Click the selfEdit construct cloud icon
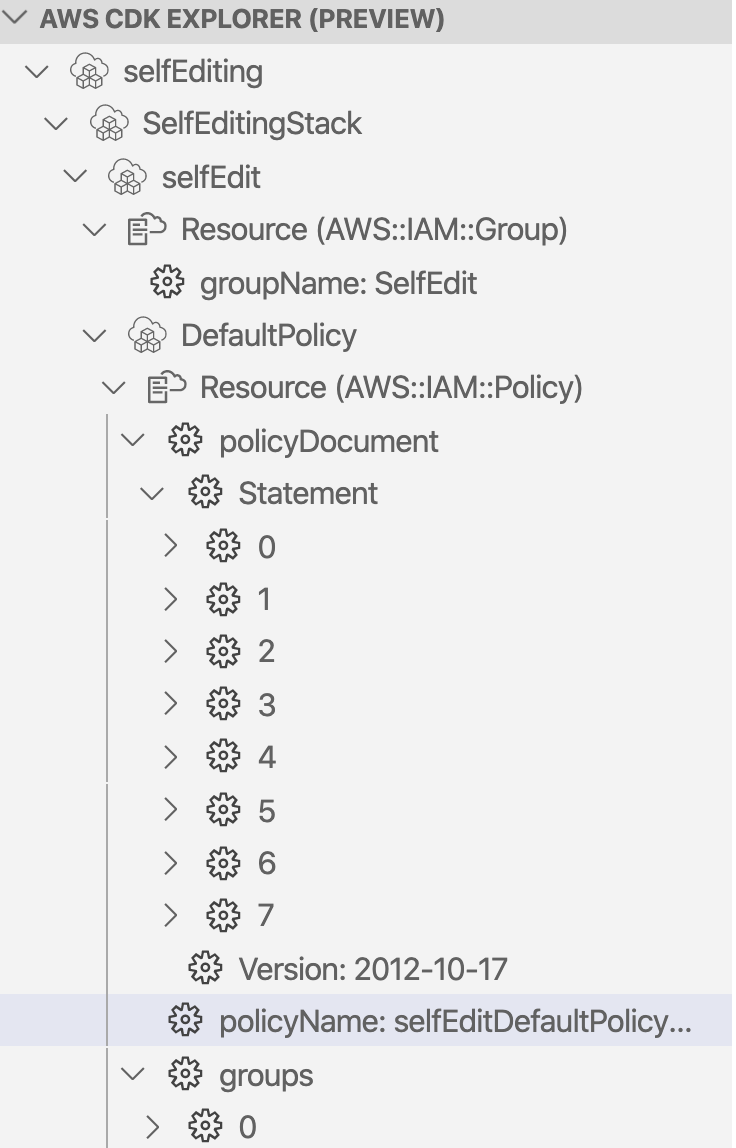Image resolution: width=736 pixels, height=1148 pixels. click(127, 176)
